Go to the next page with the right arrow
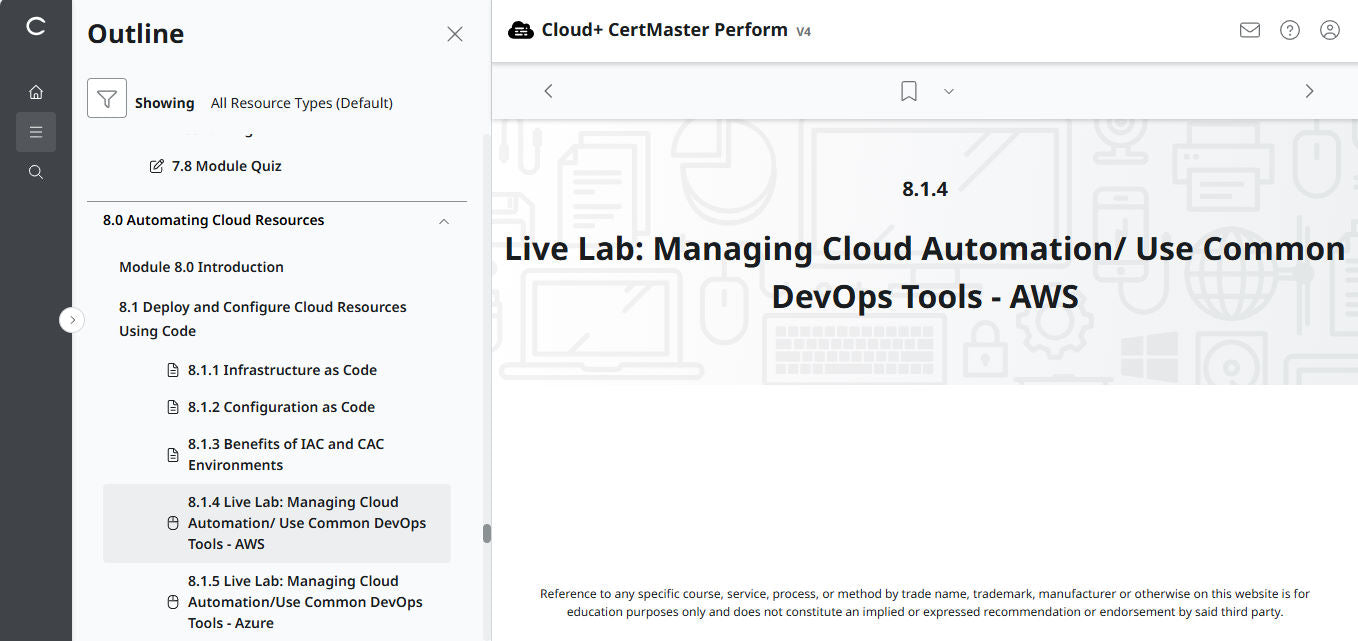The height and width of the screenshot is (641, 1358). coord(1309,90)
